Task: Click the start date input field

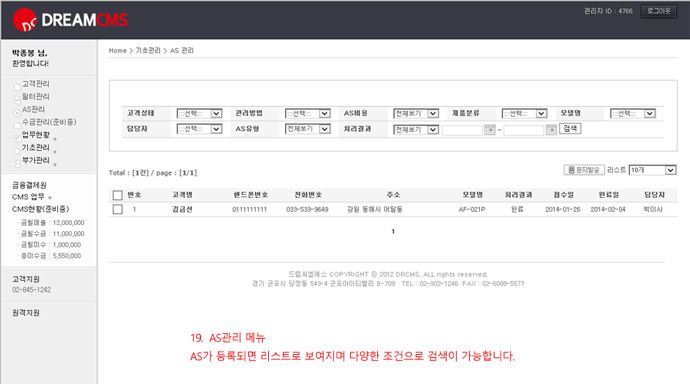Action: coord(462,130)
